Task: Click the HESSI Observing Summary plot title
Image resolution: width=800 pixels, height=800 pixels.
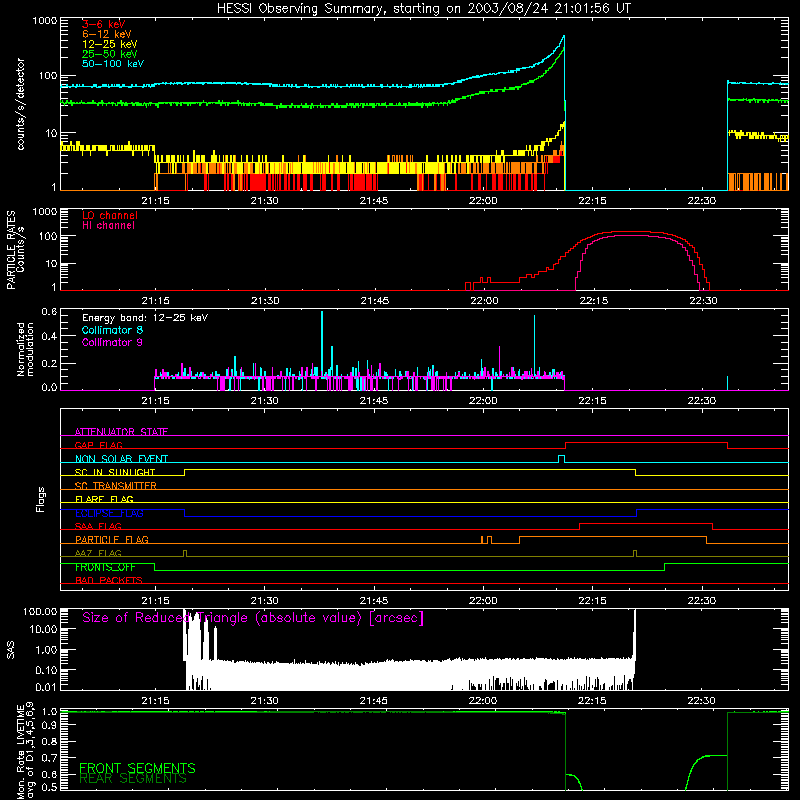Action: point(423,9)
